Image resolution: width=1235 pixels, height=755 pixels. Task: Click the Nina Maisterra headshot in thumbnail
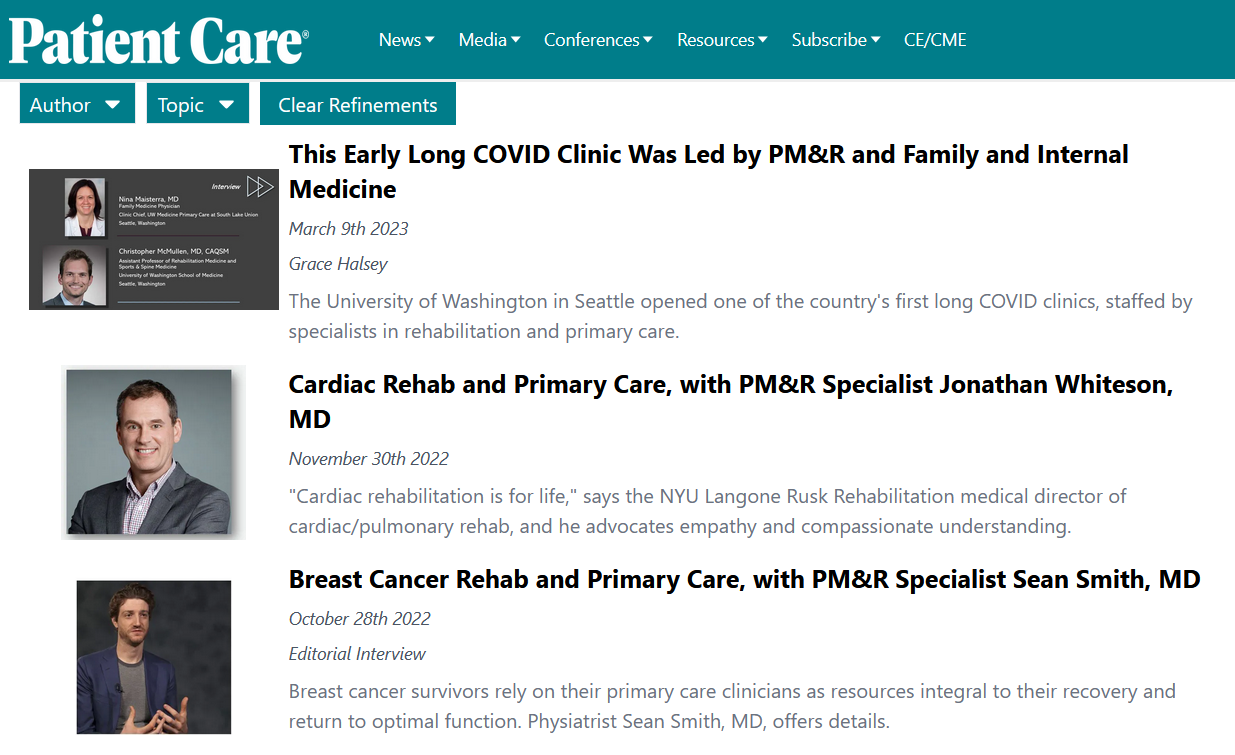(84, 207)
